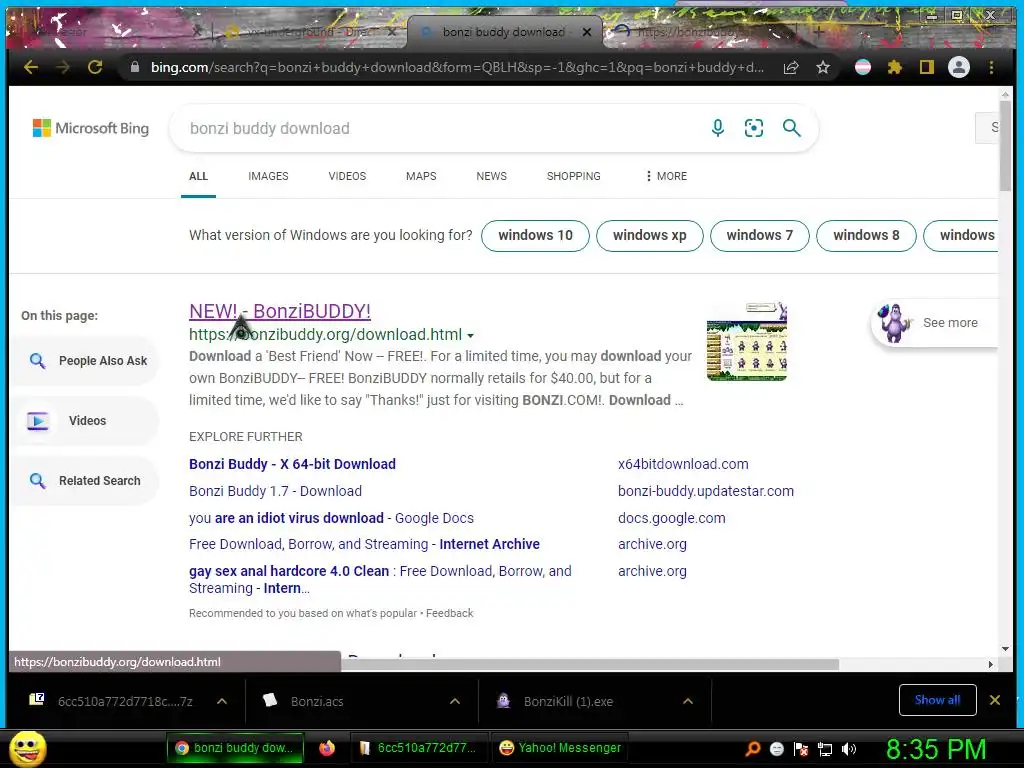Expand options for 6cc510a772d7718c 7z download

(x=222, y=701)
